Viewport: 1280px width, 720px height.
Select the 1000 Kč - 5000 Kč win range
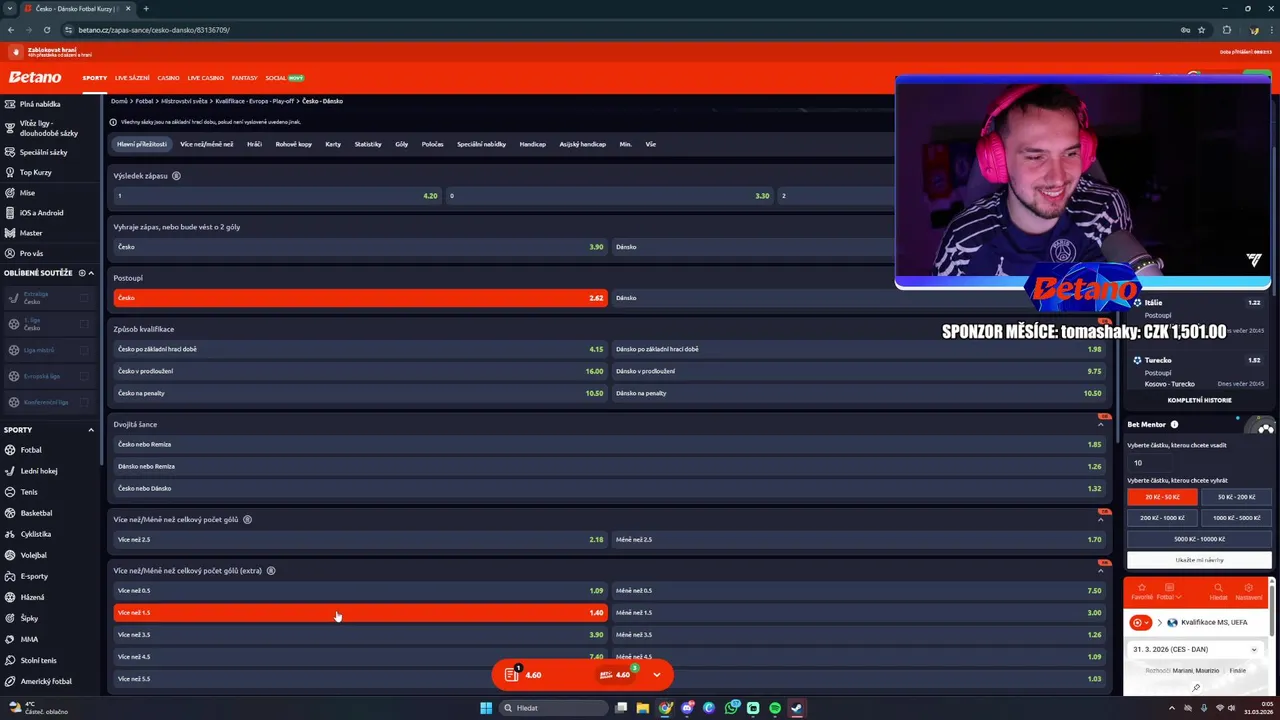click(1237, 518)
